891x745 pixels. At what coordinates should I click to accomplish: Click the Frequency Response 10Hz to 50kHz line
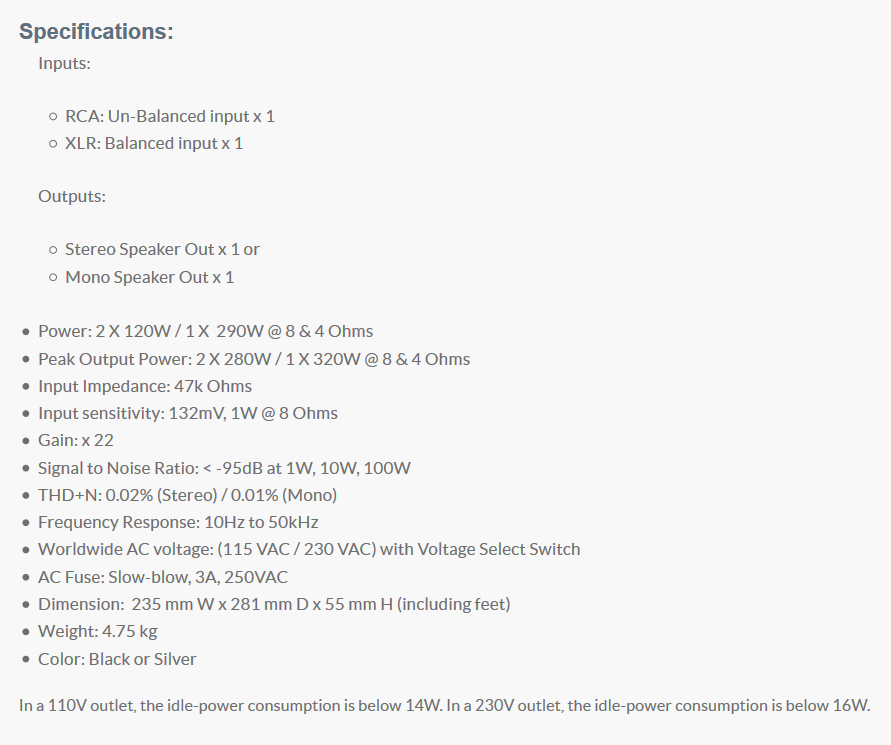(x=178, y=522)
